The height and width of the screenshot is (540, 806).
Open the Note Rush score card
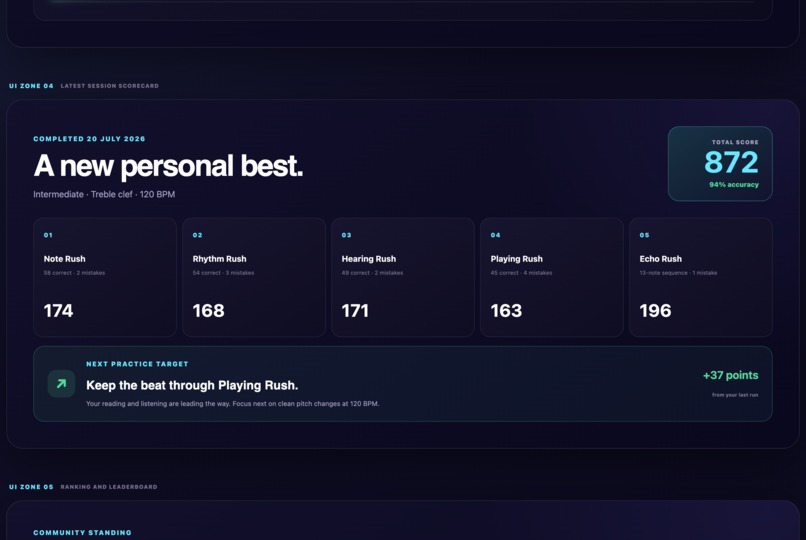point(105,277)
